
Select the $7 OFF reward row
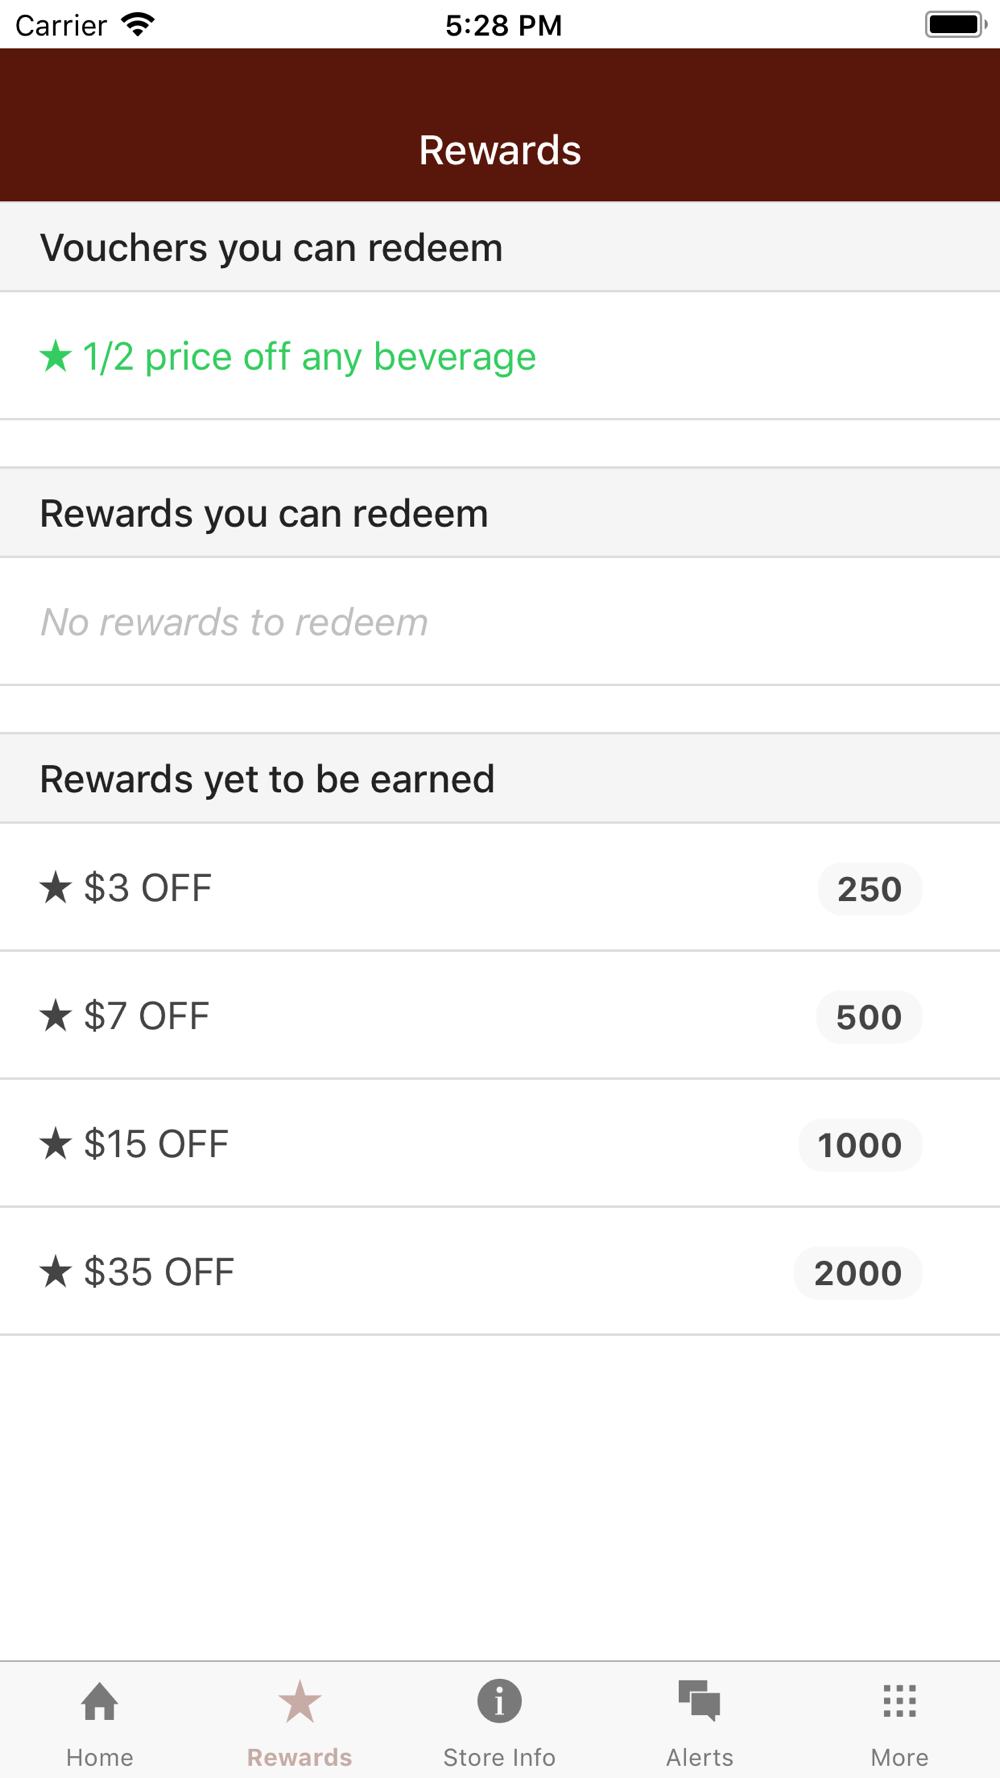click(x=500, y=1016)
